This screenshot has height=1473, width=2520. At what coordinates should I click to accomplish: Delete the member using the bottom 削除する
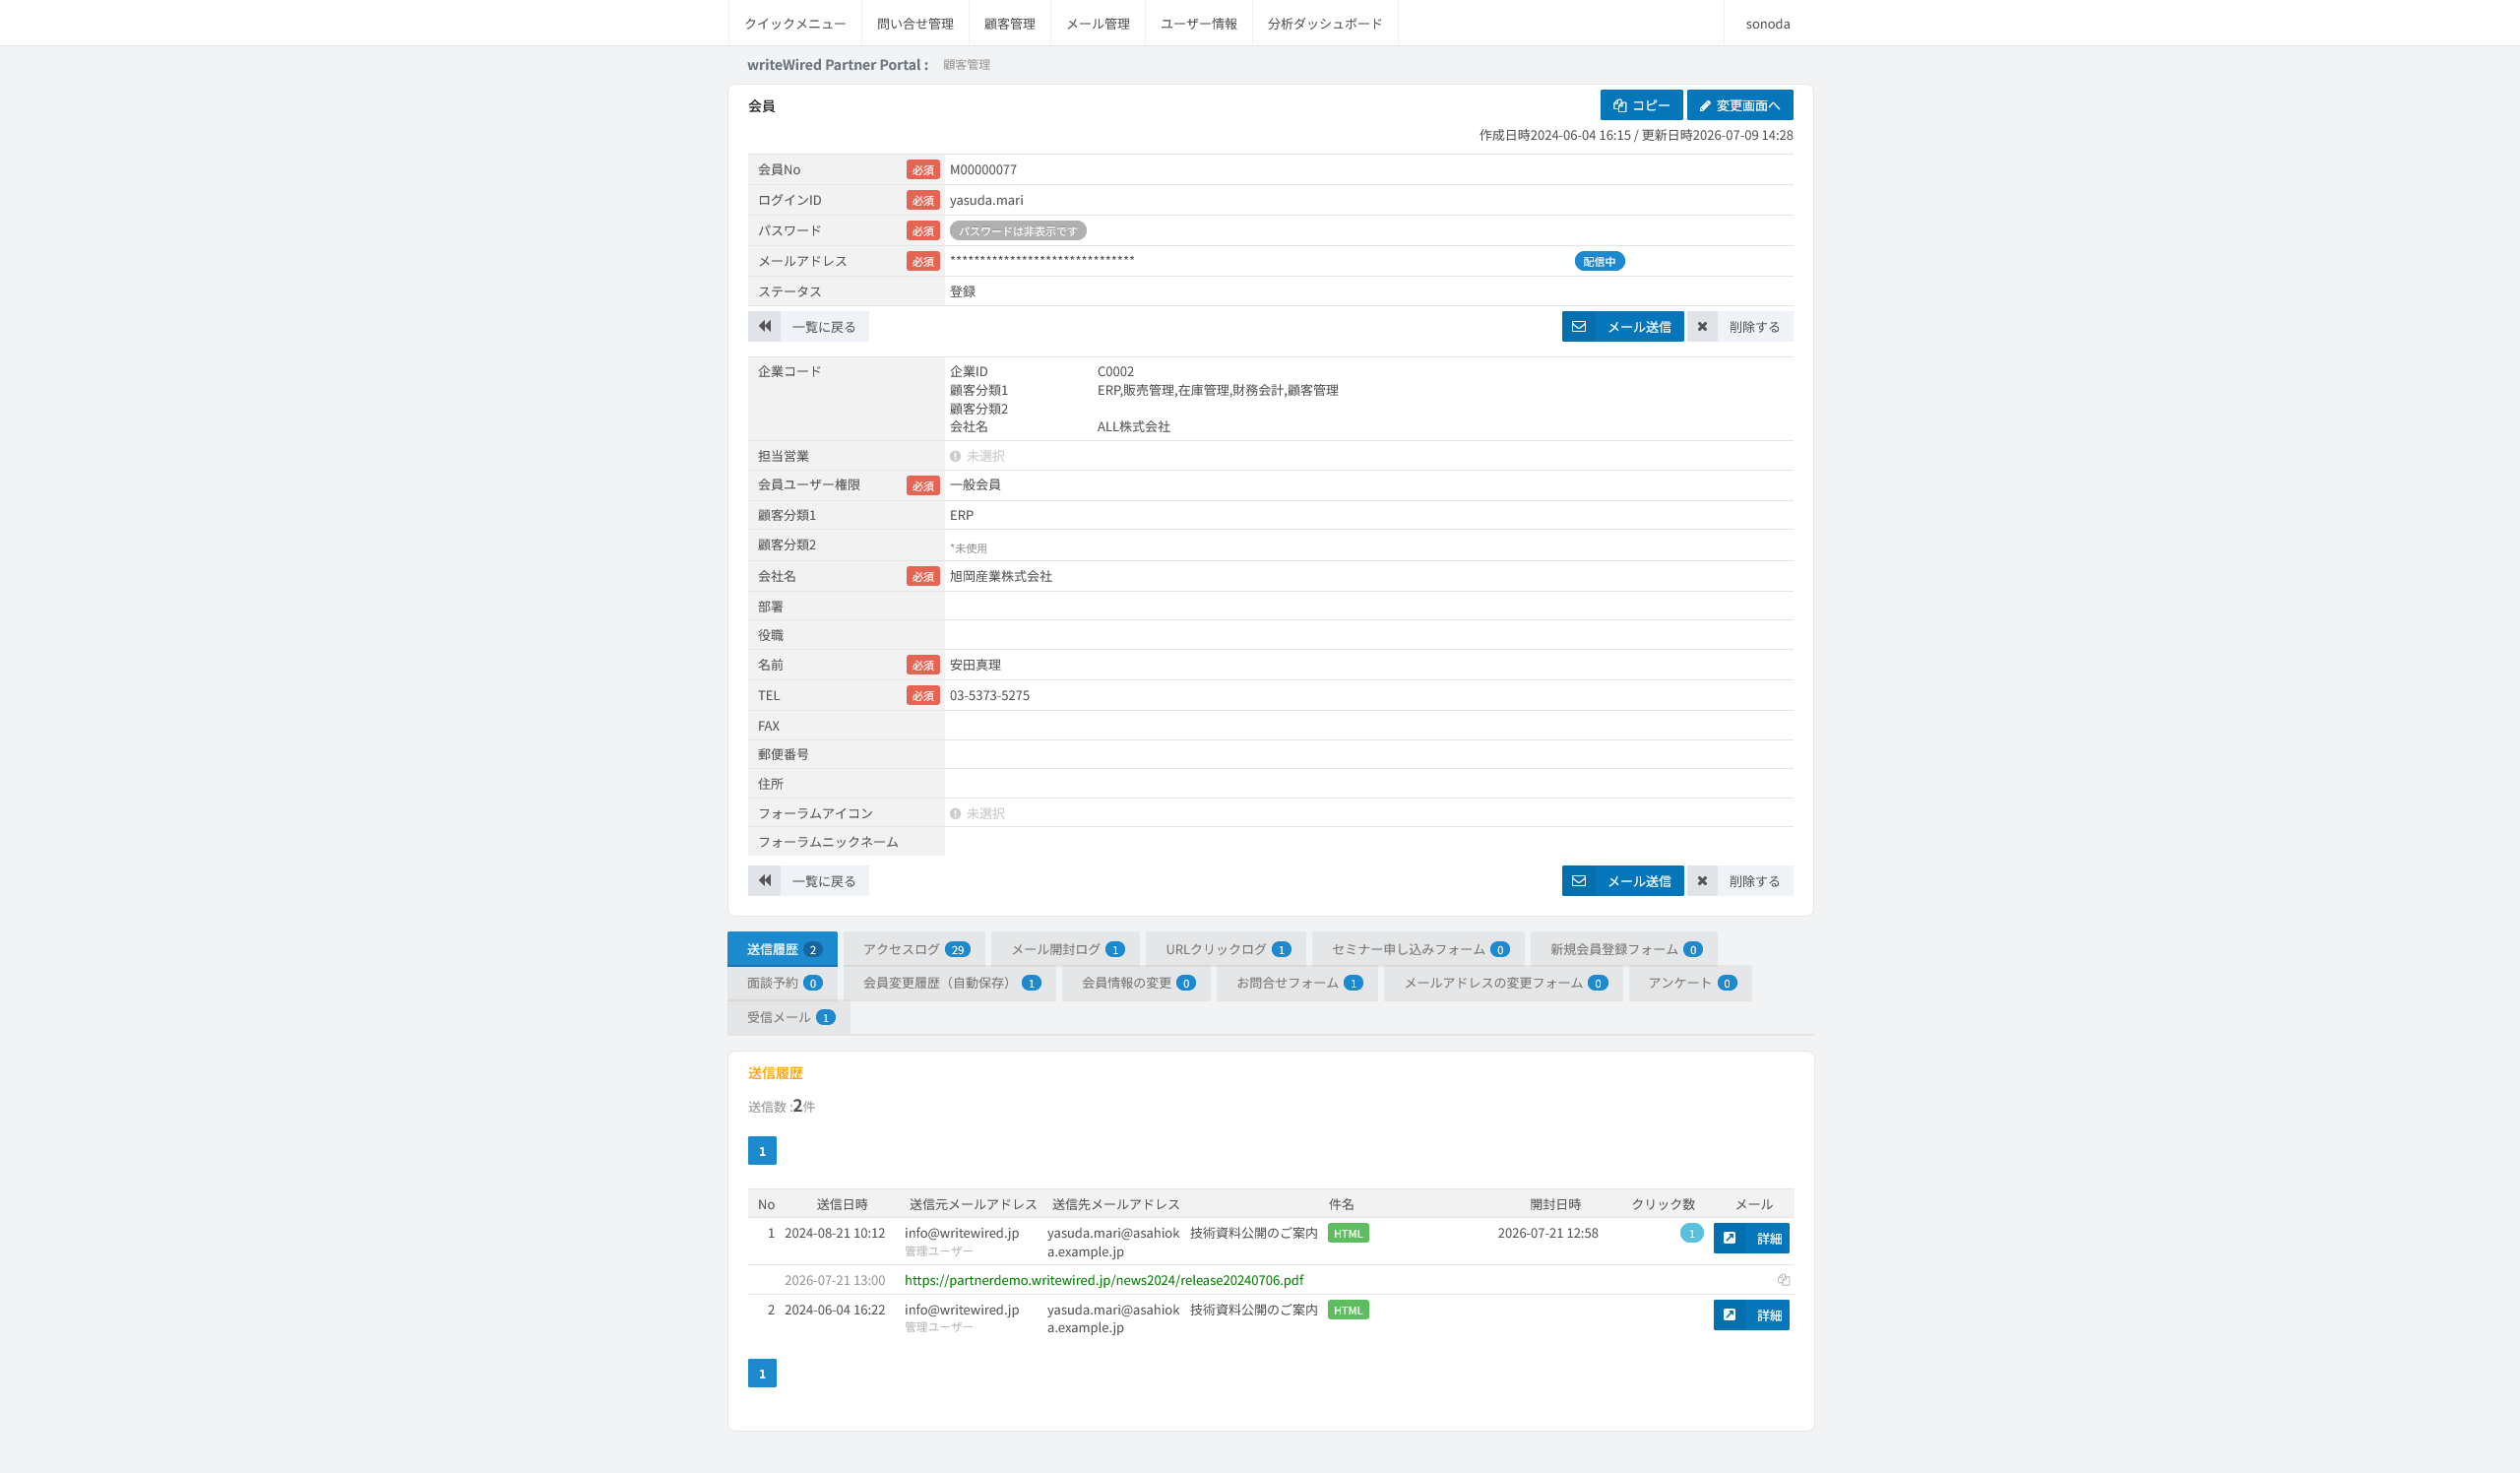[x=1740, y=880]
